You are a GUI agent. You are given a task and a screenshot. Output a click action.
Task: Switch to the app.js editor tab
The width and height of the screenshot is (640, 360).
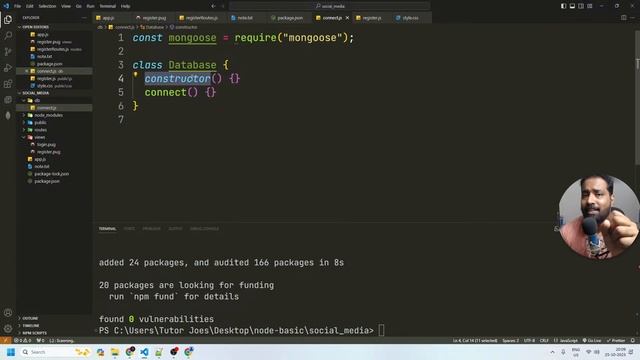coord(108,18)
